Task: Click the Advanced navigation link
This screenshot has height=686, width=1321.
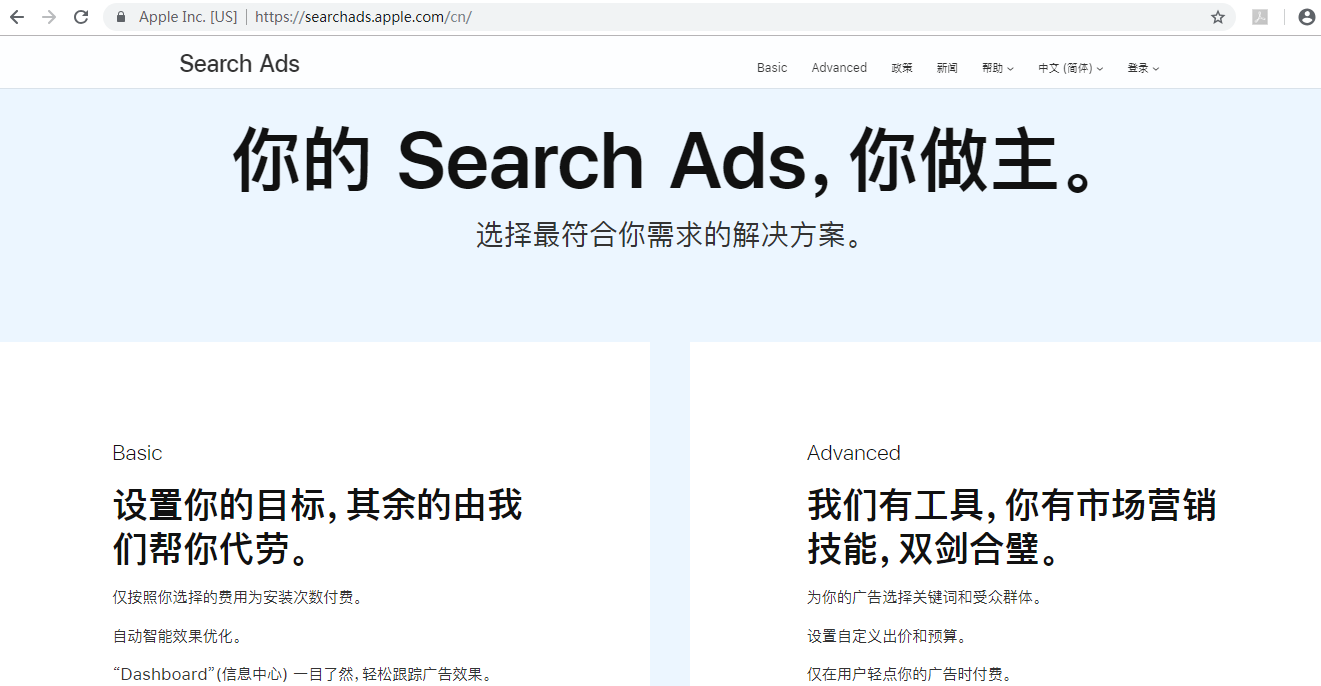Action: click(x=839, y=68)
